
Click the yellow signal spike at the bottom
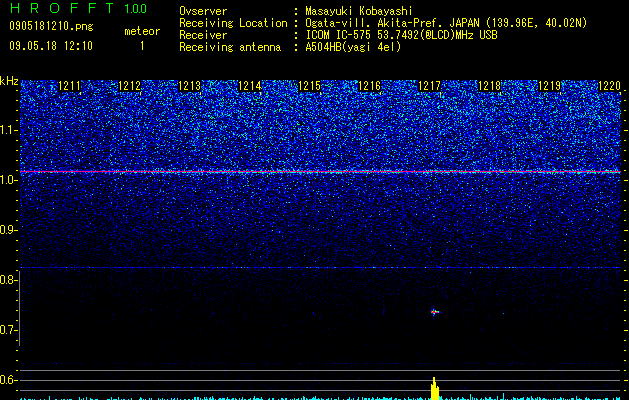(x=435, y=388)
